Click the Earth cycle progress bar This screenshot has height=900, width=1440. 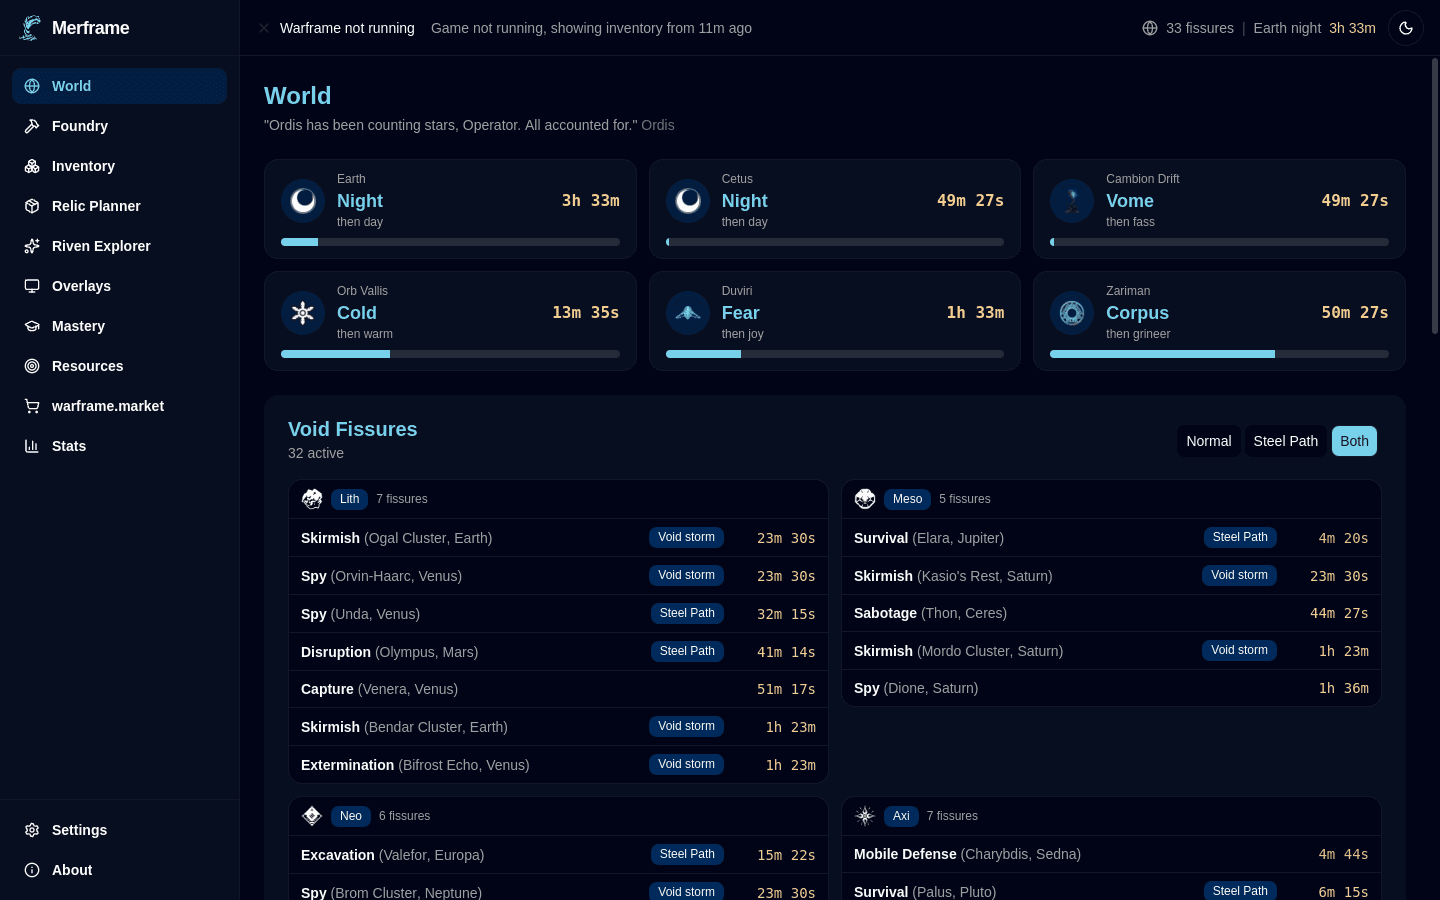click(x=450, y=242)
